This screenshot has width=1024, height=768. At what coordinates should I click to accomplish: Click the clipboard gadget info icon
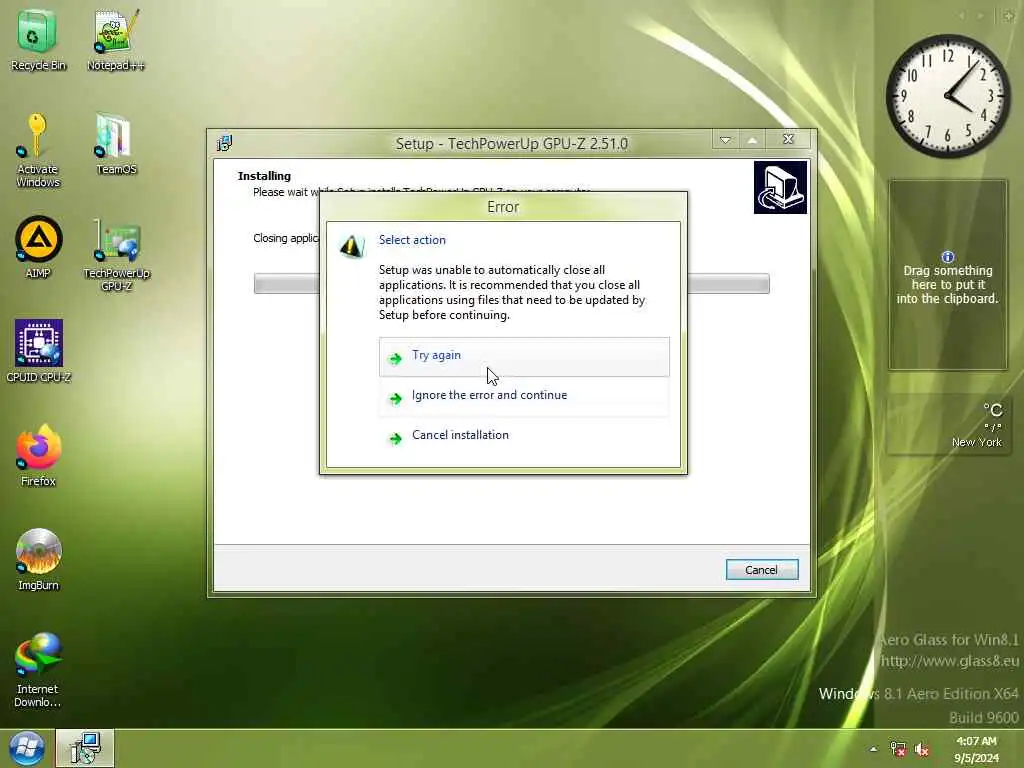point(948,257)
